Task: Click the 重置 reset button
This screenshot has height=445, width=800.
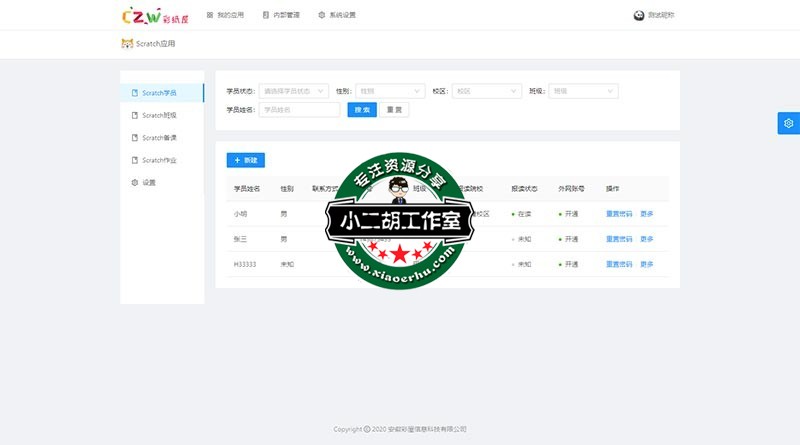Action: [394, 110]
